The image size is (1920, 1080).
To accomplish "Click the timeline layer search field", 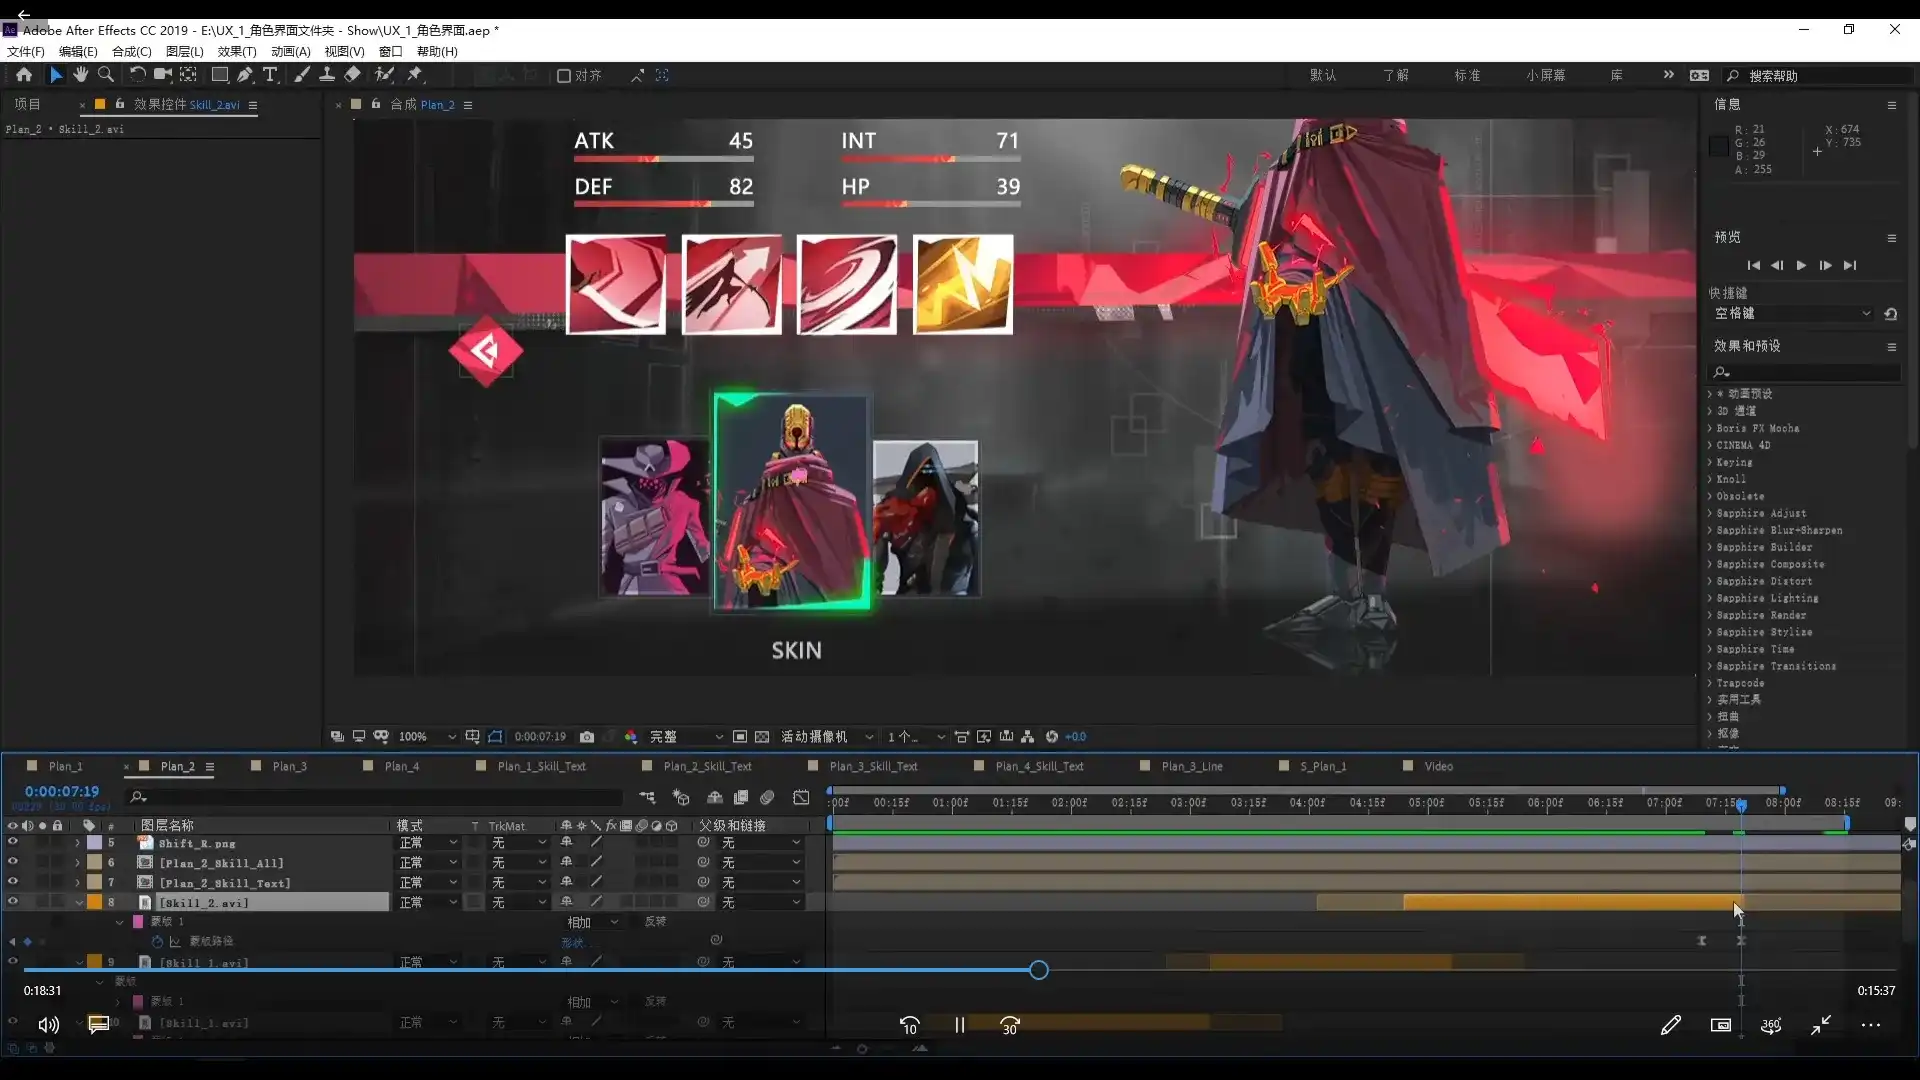I will 380,797.
